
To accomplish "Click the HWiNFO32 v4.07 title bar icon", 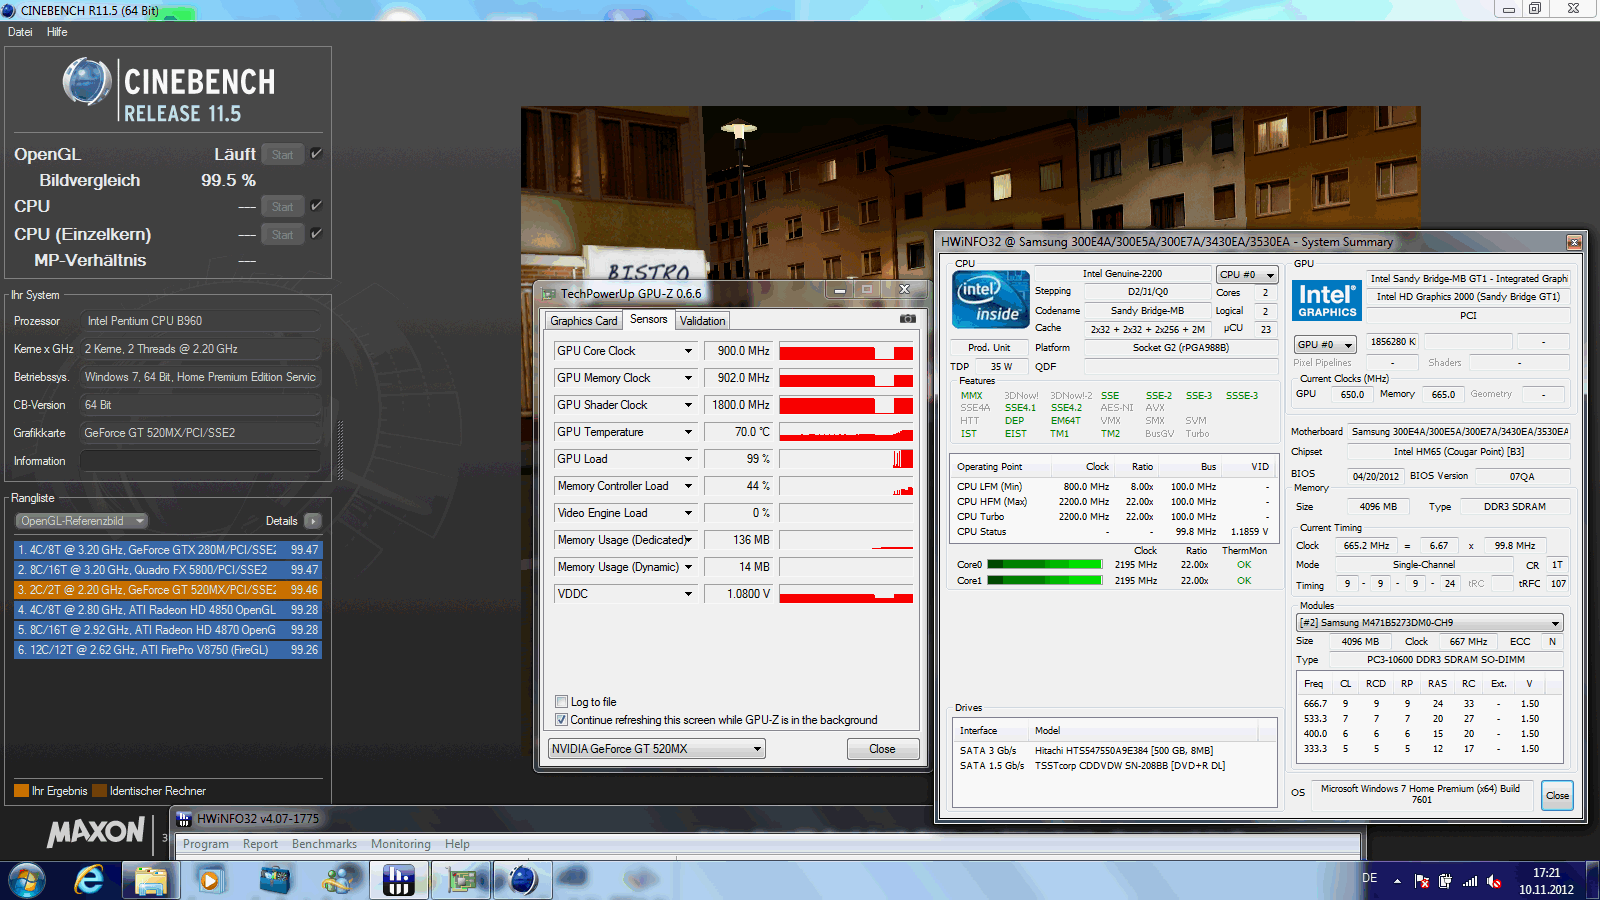I will [x=184, y=819].
